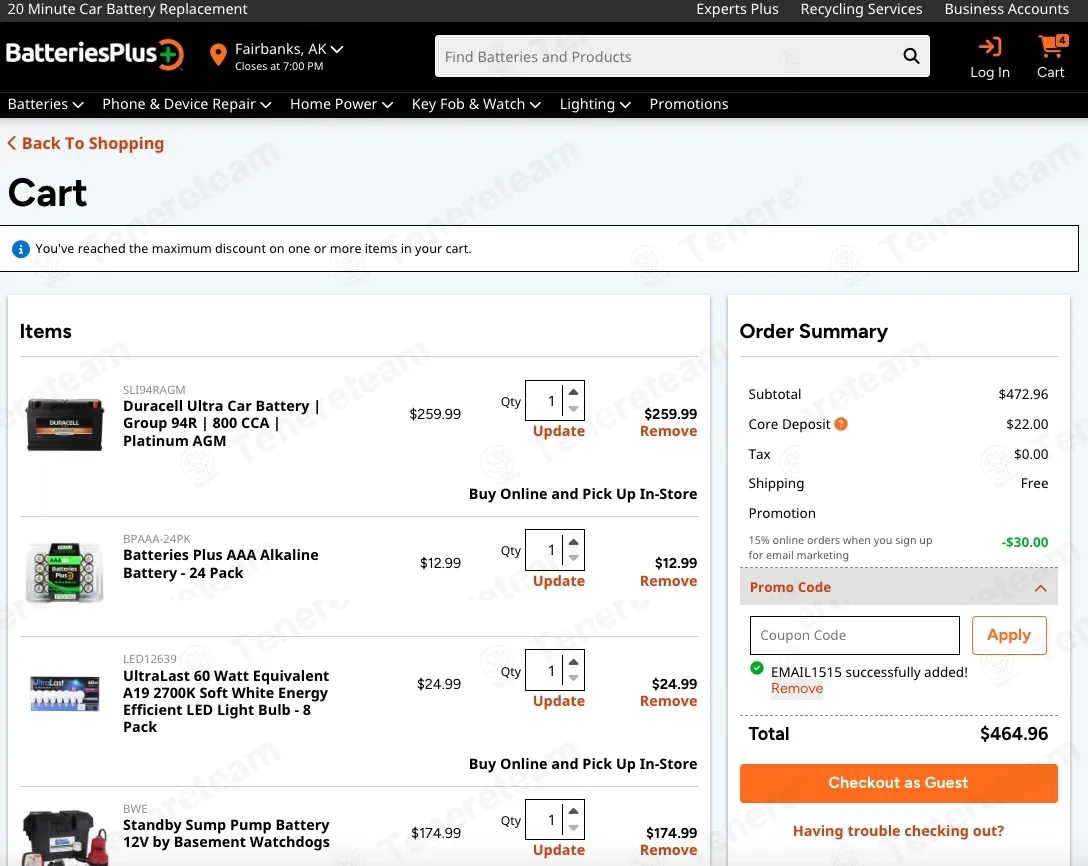Decrease the AAA Alkaline pack quantity

point(573,558)
